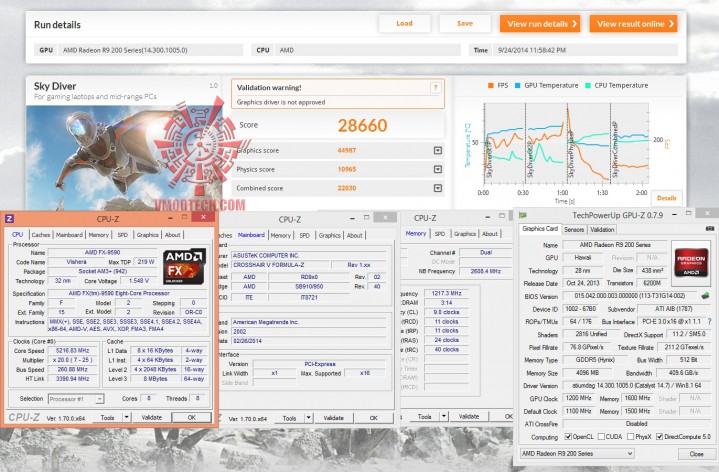Click Validate in third CPU-Z window

(x=469, y=416)
